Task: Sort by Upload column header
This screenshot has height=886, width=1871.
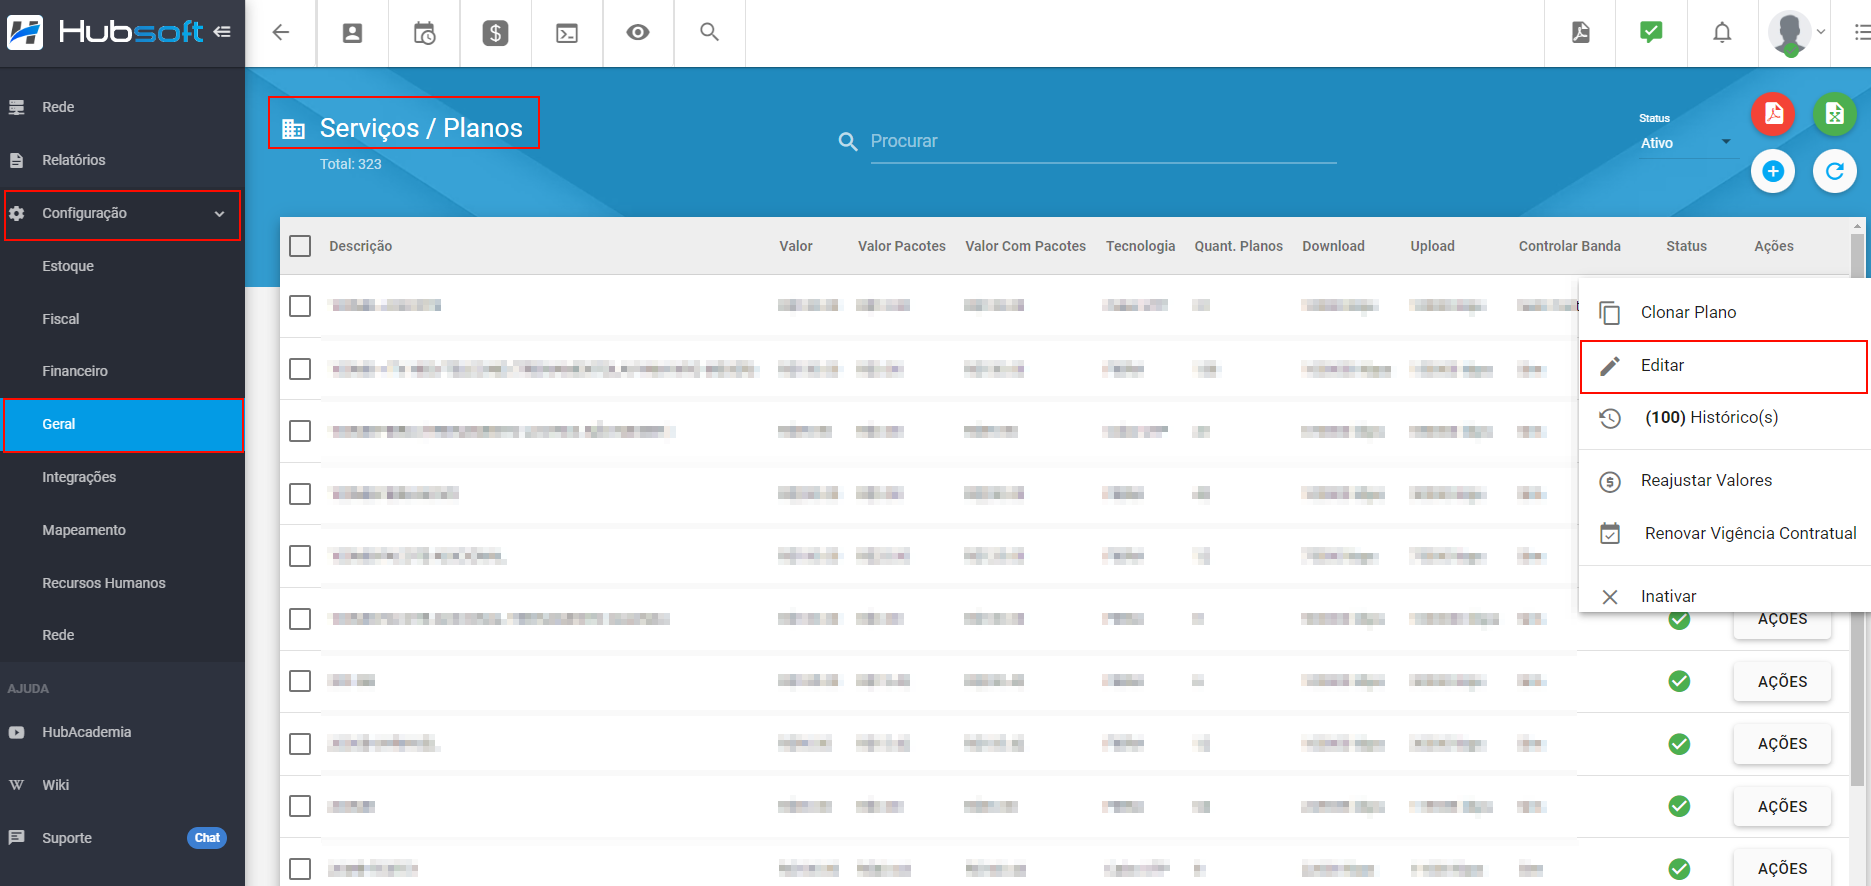Action: (1432, 246)
